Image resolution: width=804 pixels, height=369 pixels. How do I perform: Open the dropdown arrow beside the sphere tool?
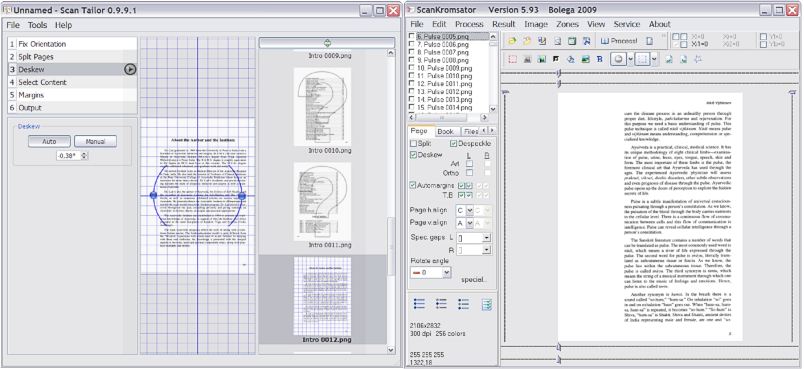tap(630, 59)
